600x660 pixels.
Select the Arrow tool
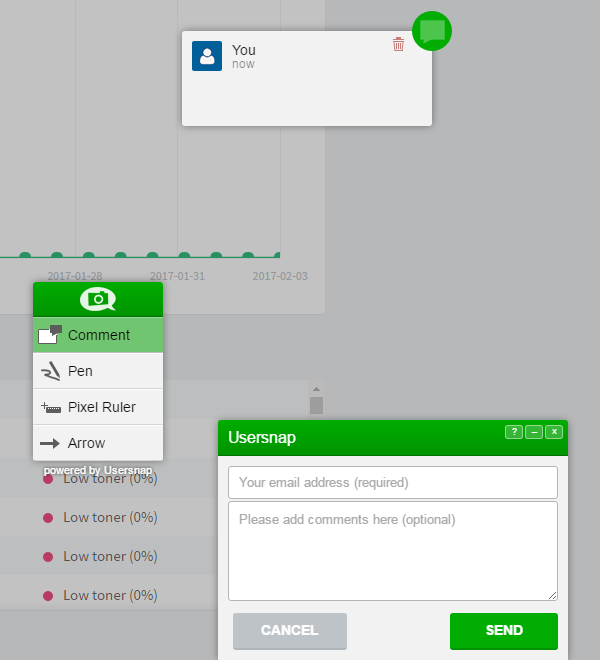(98, 443)
